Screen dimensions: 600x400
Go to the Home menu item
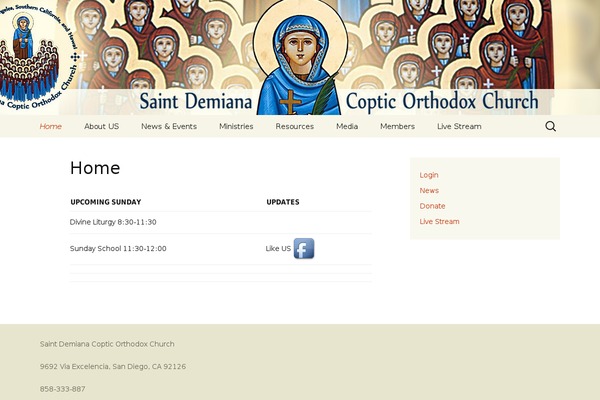pyautogui.click(x=51, y=126)
